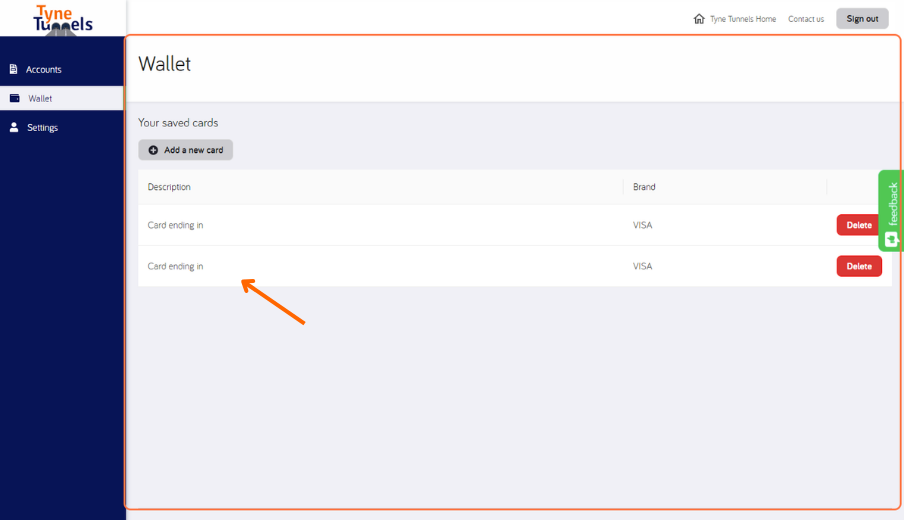Click the plus icon on Add card

coord(153,150)
